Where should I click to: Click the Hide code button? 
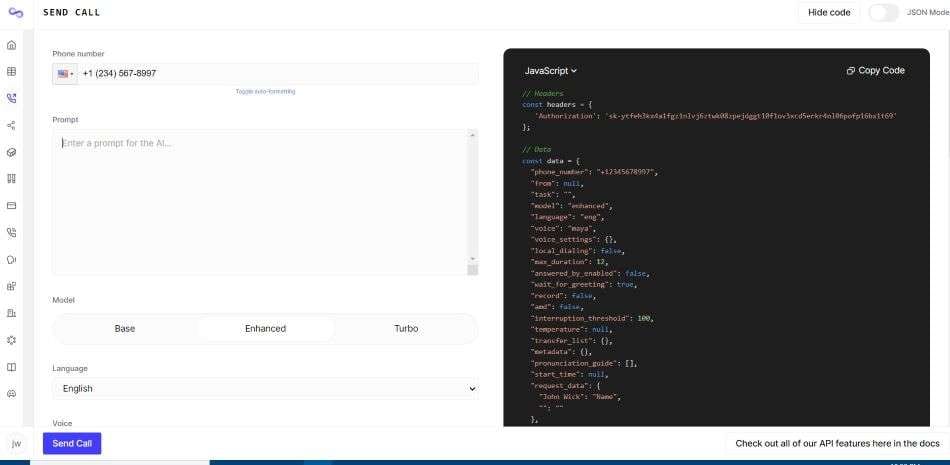pos(829,12)
